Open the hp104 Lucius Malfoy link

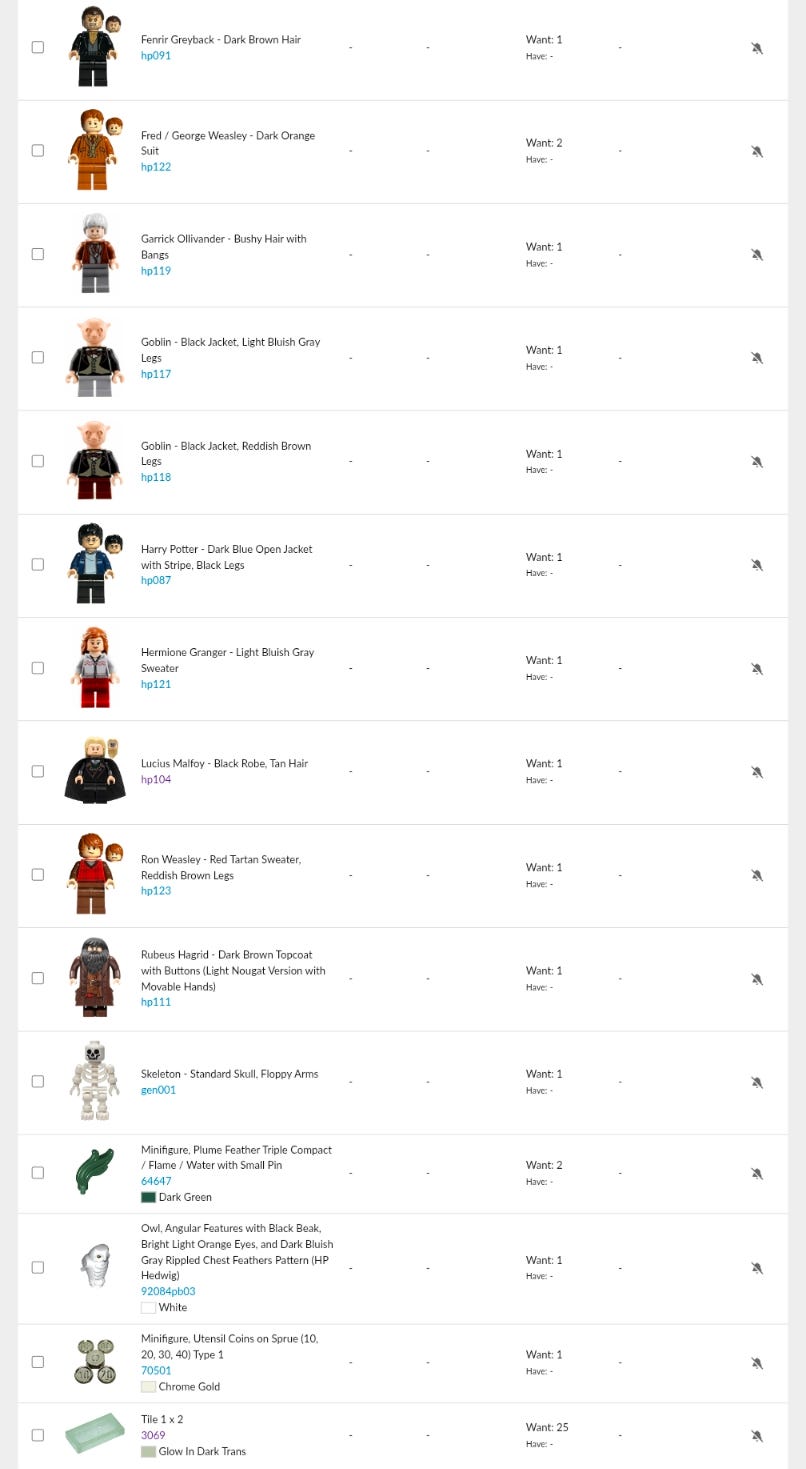tap(156, 780)
